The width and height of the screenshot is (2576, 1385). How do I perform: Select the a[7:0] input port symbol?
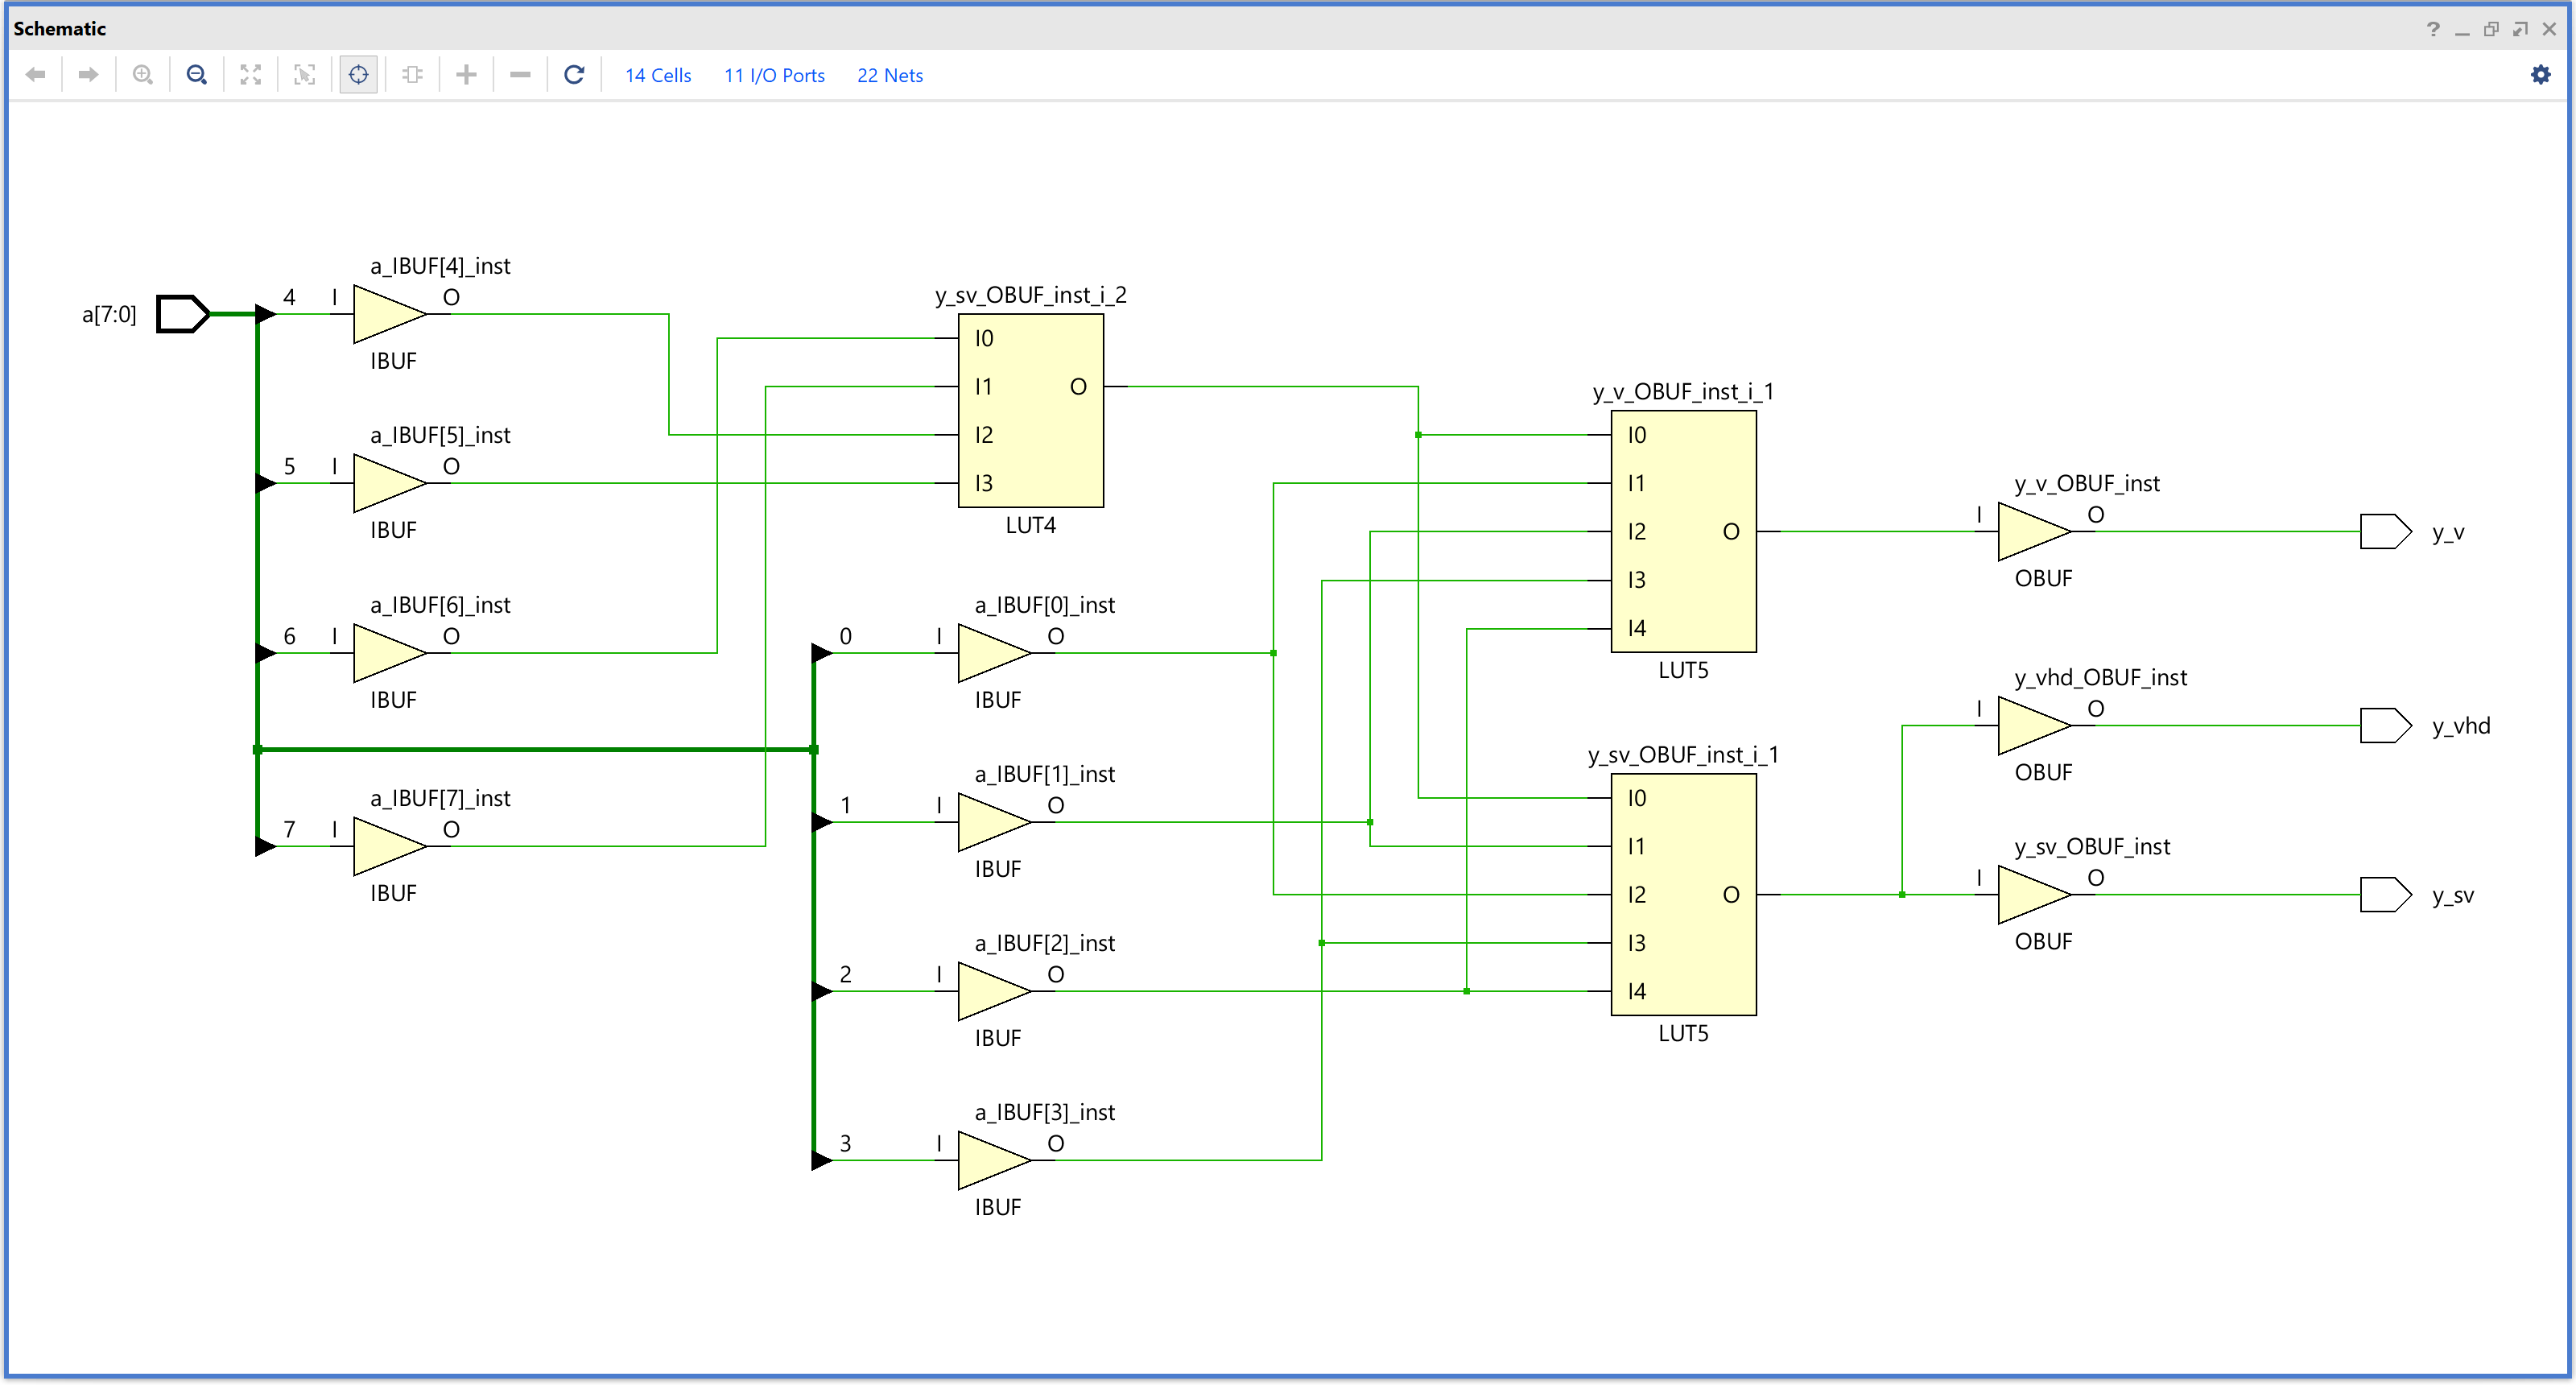pyautogui.click(x=183, y=314)
